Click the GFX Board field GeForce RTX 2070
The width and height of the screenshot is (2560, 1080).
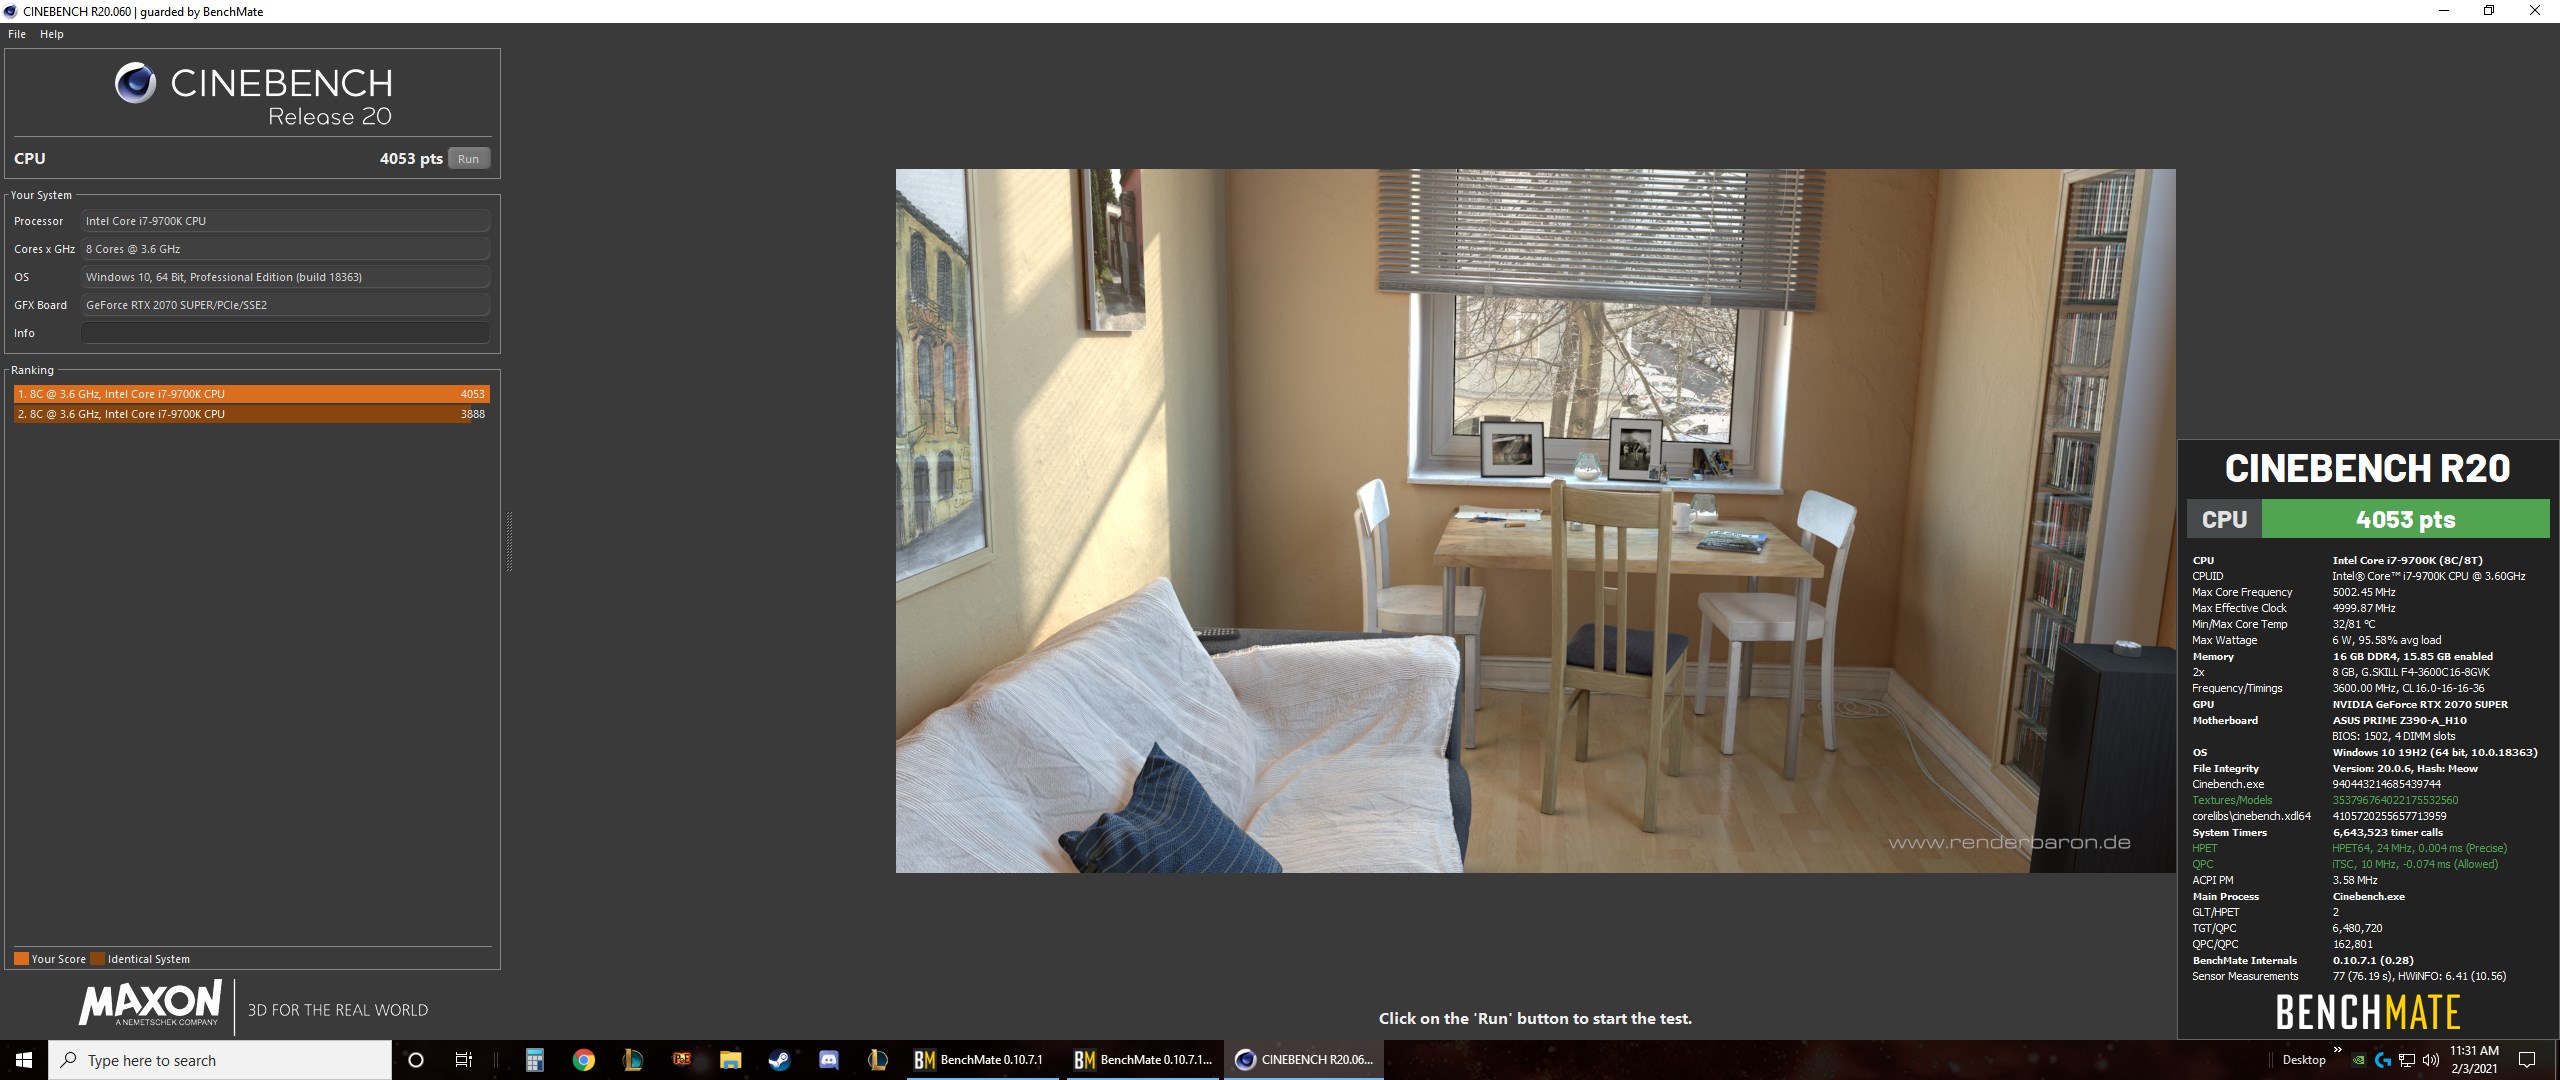pos(285,305)
